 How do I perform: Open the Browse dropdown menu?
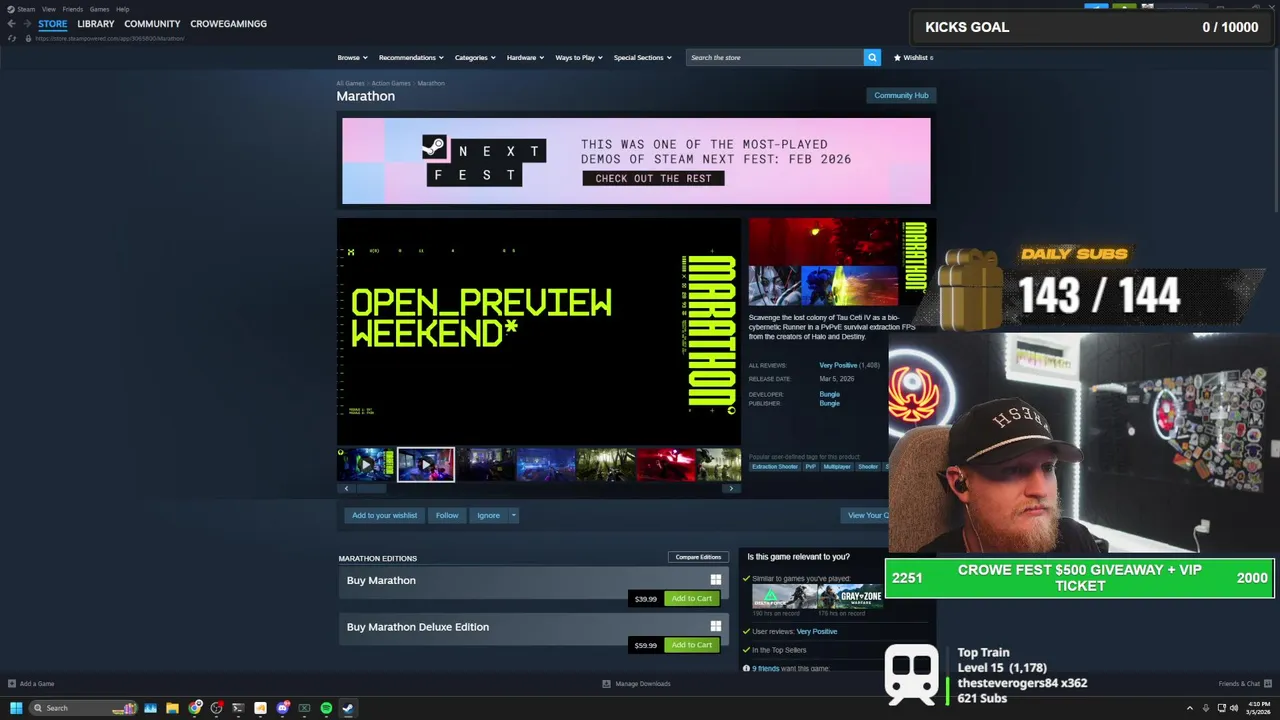pyautogui.click(x=352, y=58)
